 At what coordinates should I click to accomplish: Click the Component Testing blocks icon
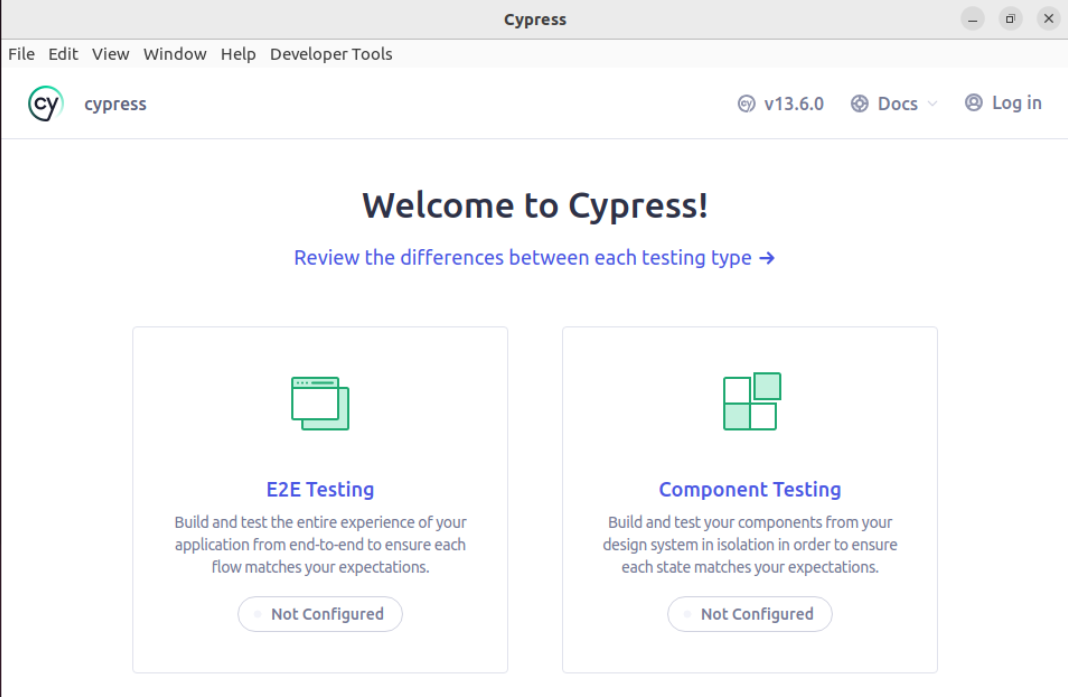coord(751,402)
